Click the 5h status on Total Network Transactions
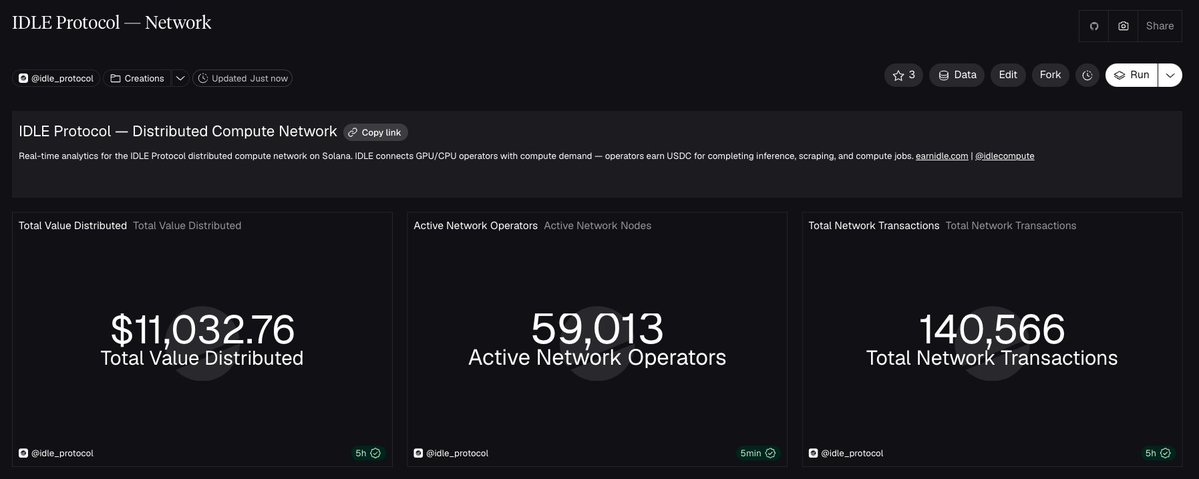 pyautogui.click(x=1158, y=453)
